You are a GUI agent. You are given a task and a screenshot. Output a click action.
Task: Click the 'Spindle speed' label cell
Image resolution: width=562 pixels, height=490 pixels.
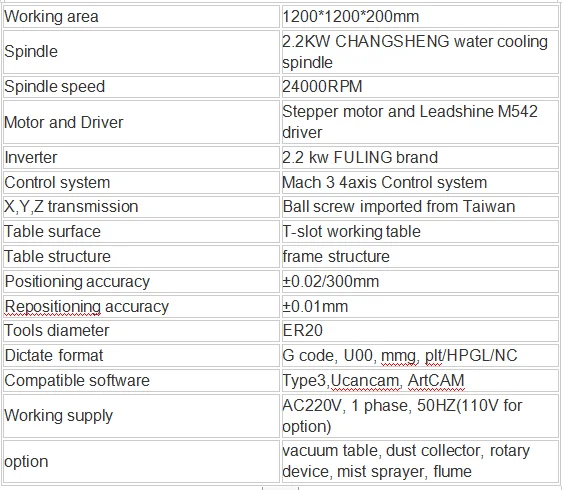pyautogui.click(x=141, y=87)
